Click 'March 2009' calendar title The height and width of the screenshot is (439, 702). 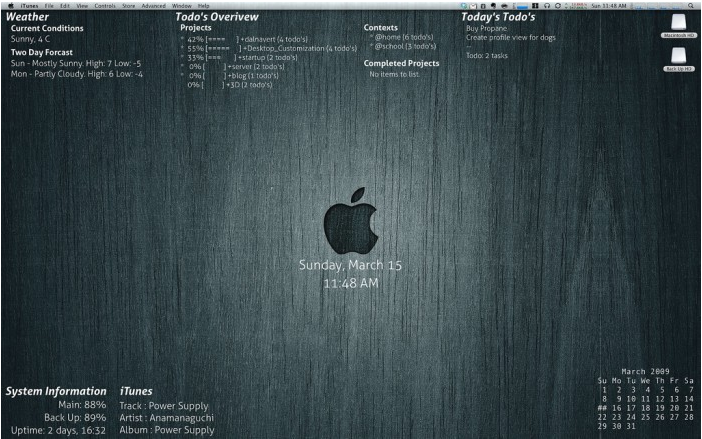[x=645, y=371]
